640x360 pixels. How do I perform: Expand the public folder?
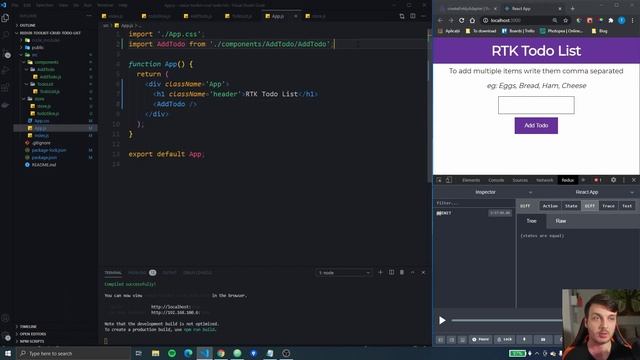55,47
